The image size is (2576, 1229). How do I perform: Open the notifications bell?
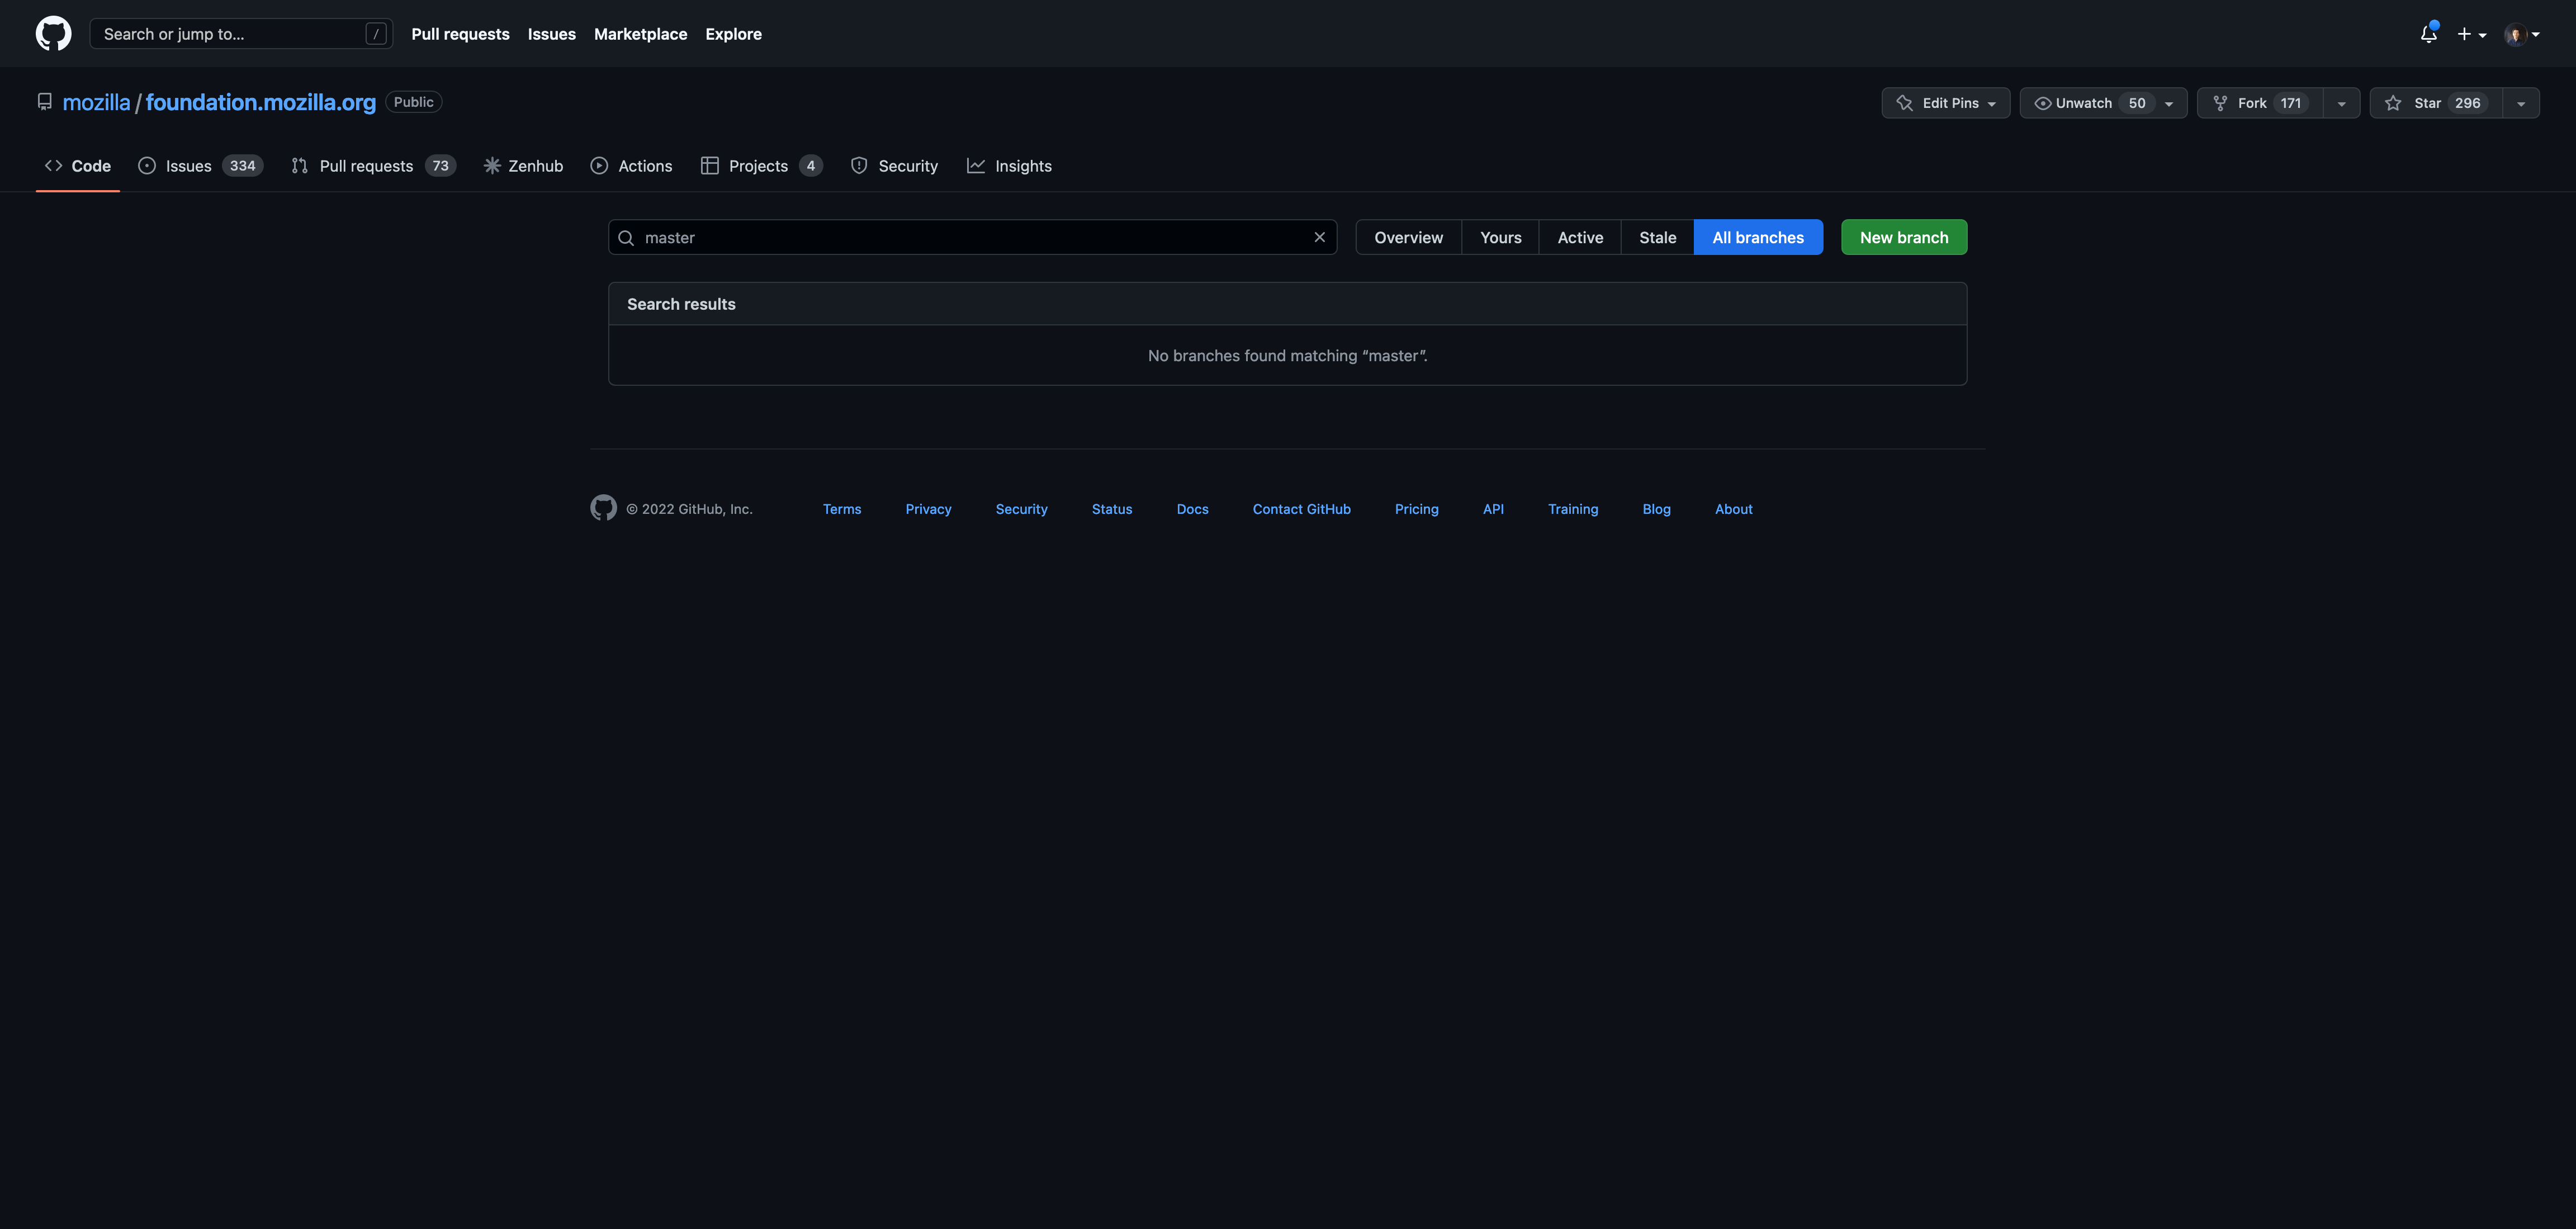pos(2428,34)
